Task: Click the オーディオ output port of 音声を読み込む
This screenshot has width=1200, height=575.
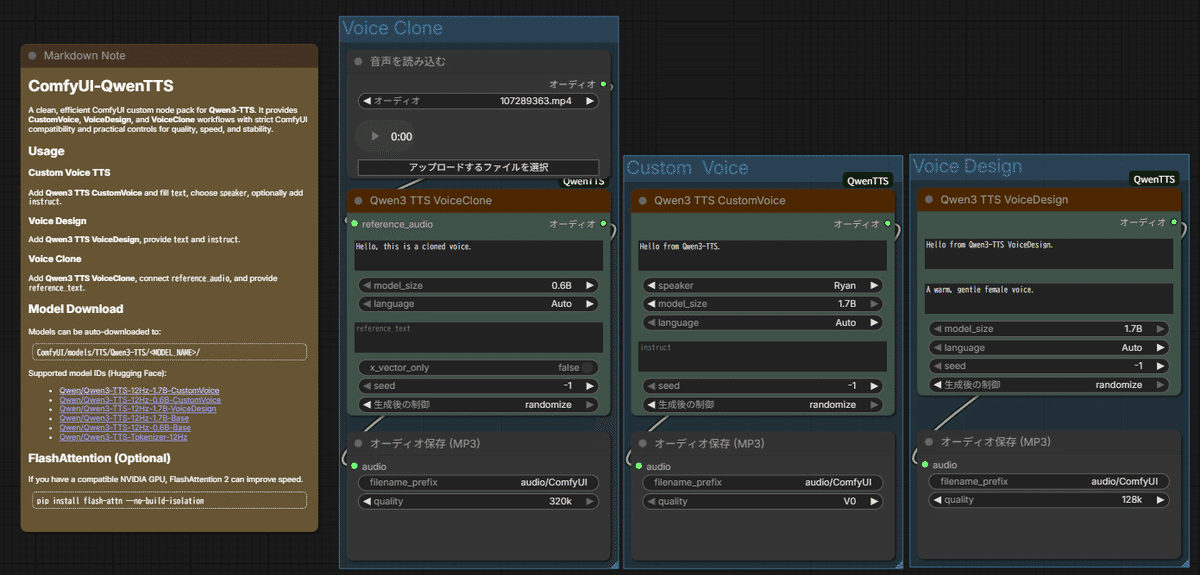Action: point(603,84)
